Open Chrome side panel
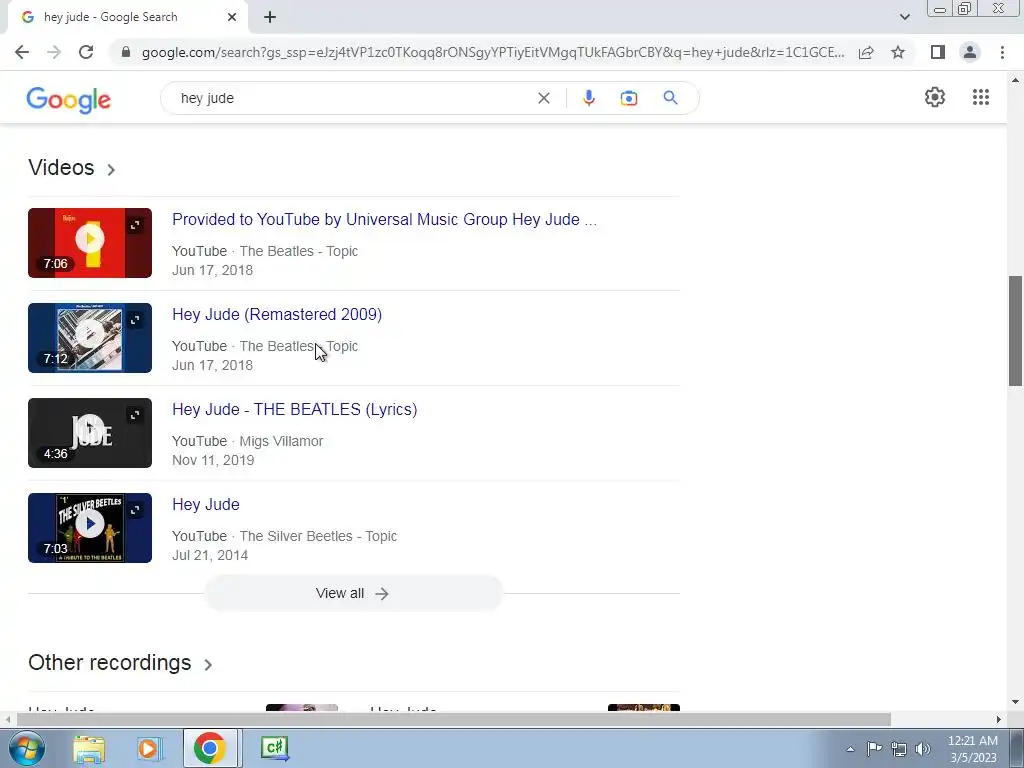The image size is (1024, 768). (938, 52)
